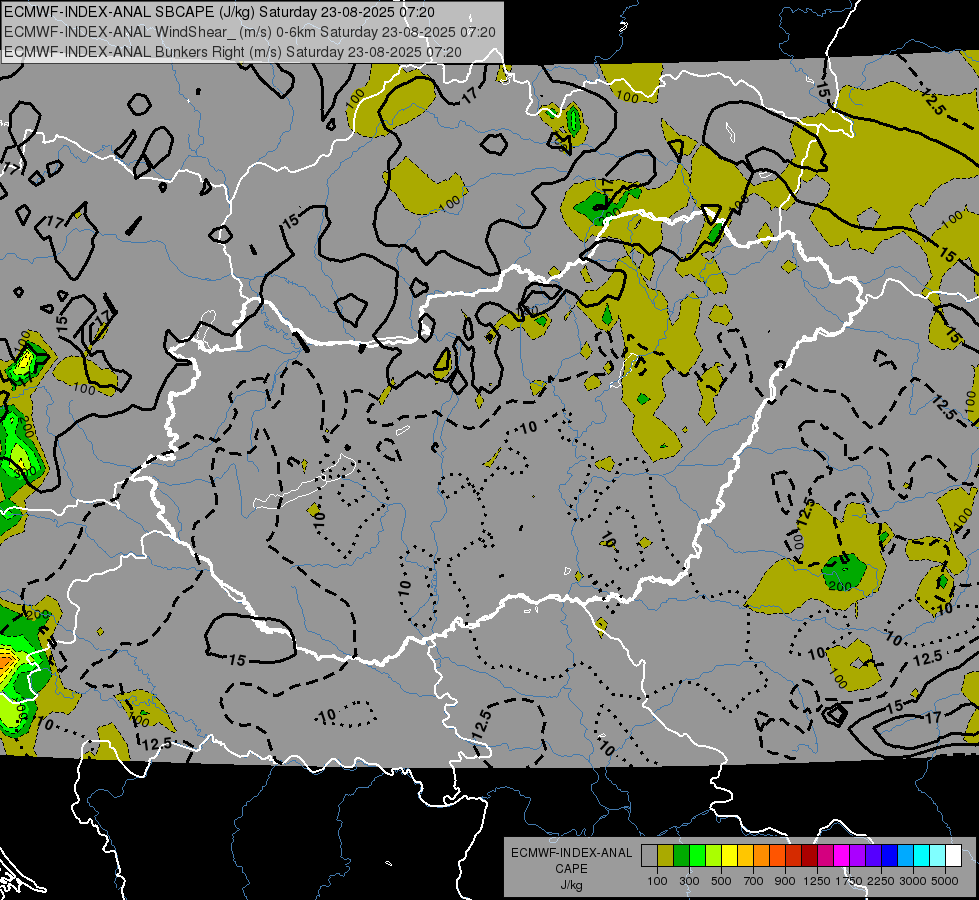Click the J/kg unit label in the legend
Screen dimensions: 979x900
(x=571, y=885)
